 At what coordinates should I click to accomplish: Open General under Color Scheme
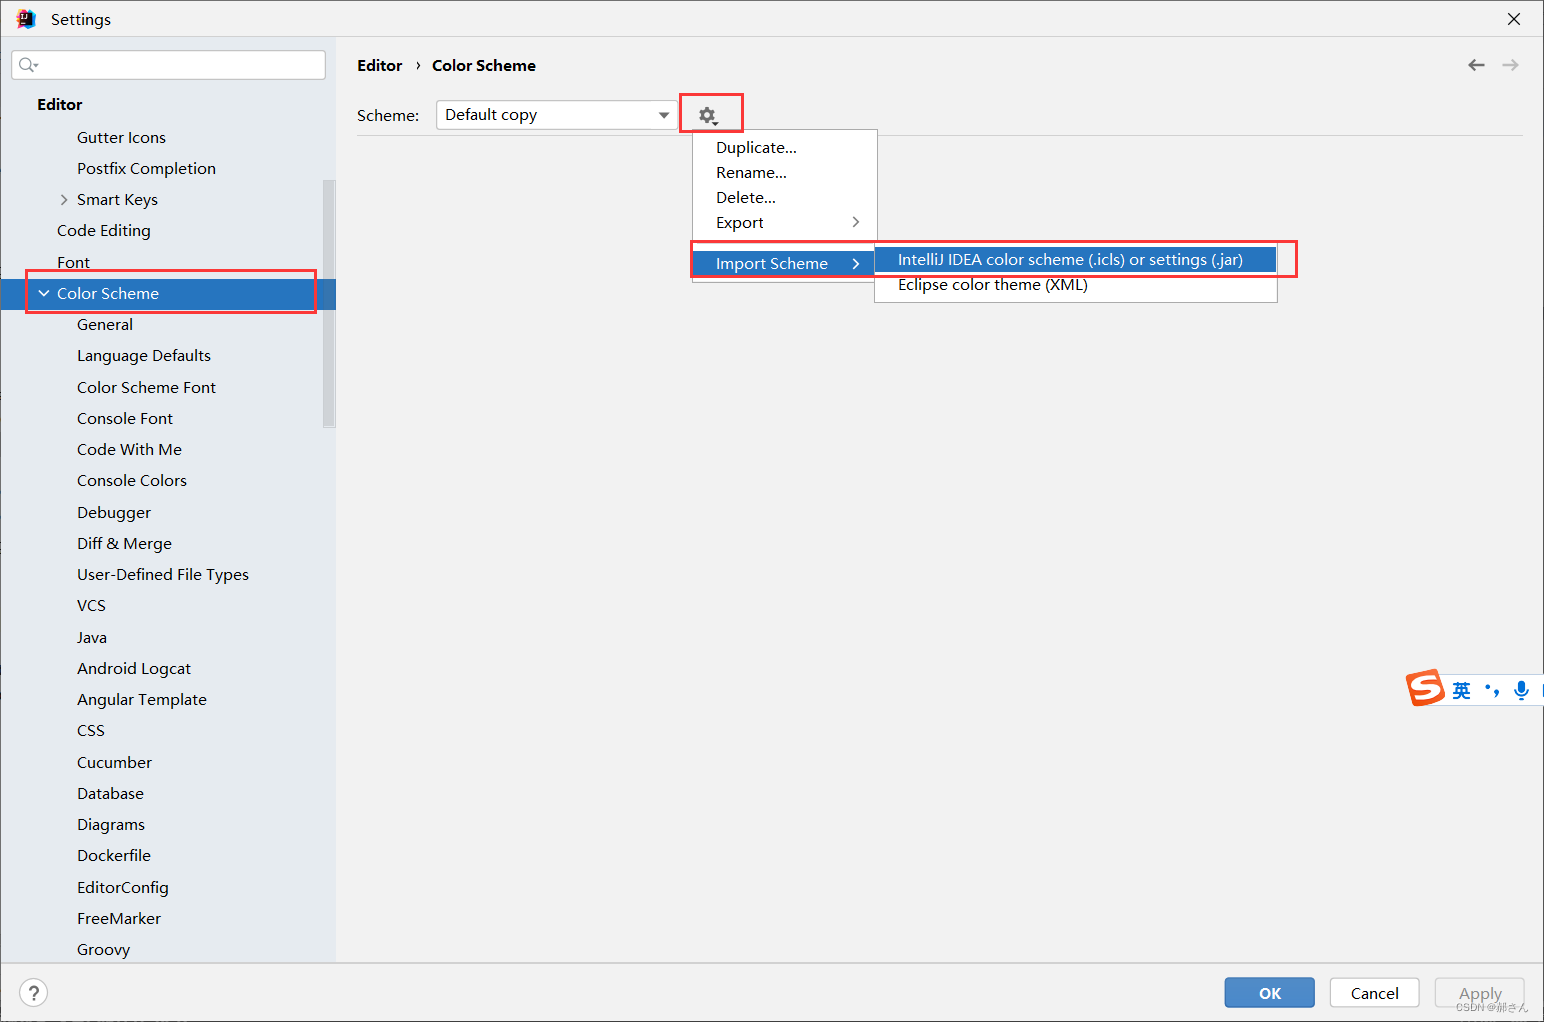105,324
